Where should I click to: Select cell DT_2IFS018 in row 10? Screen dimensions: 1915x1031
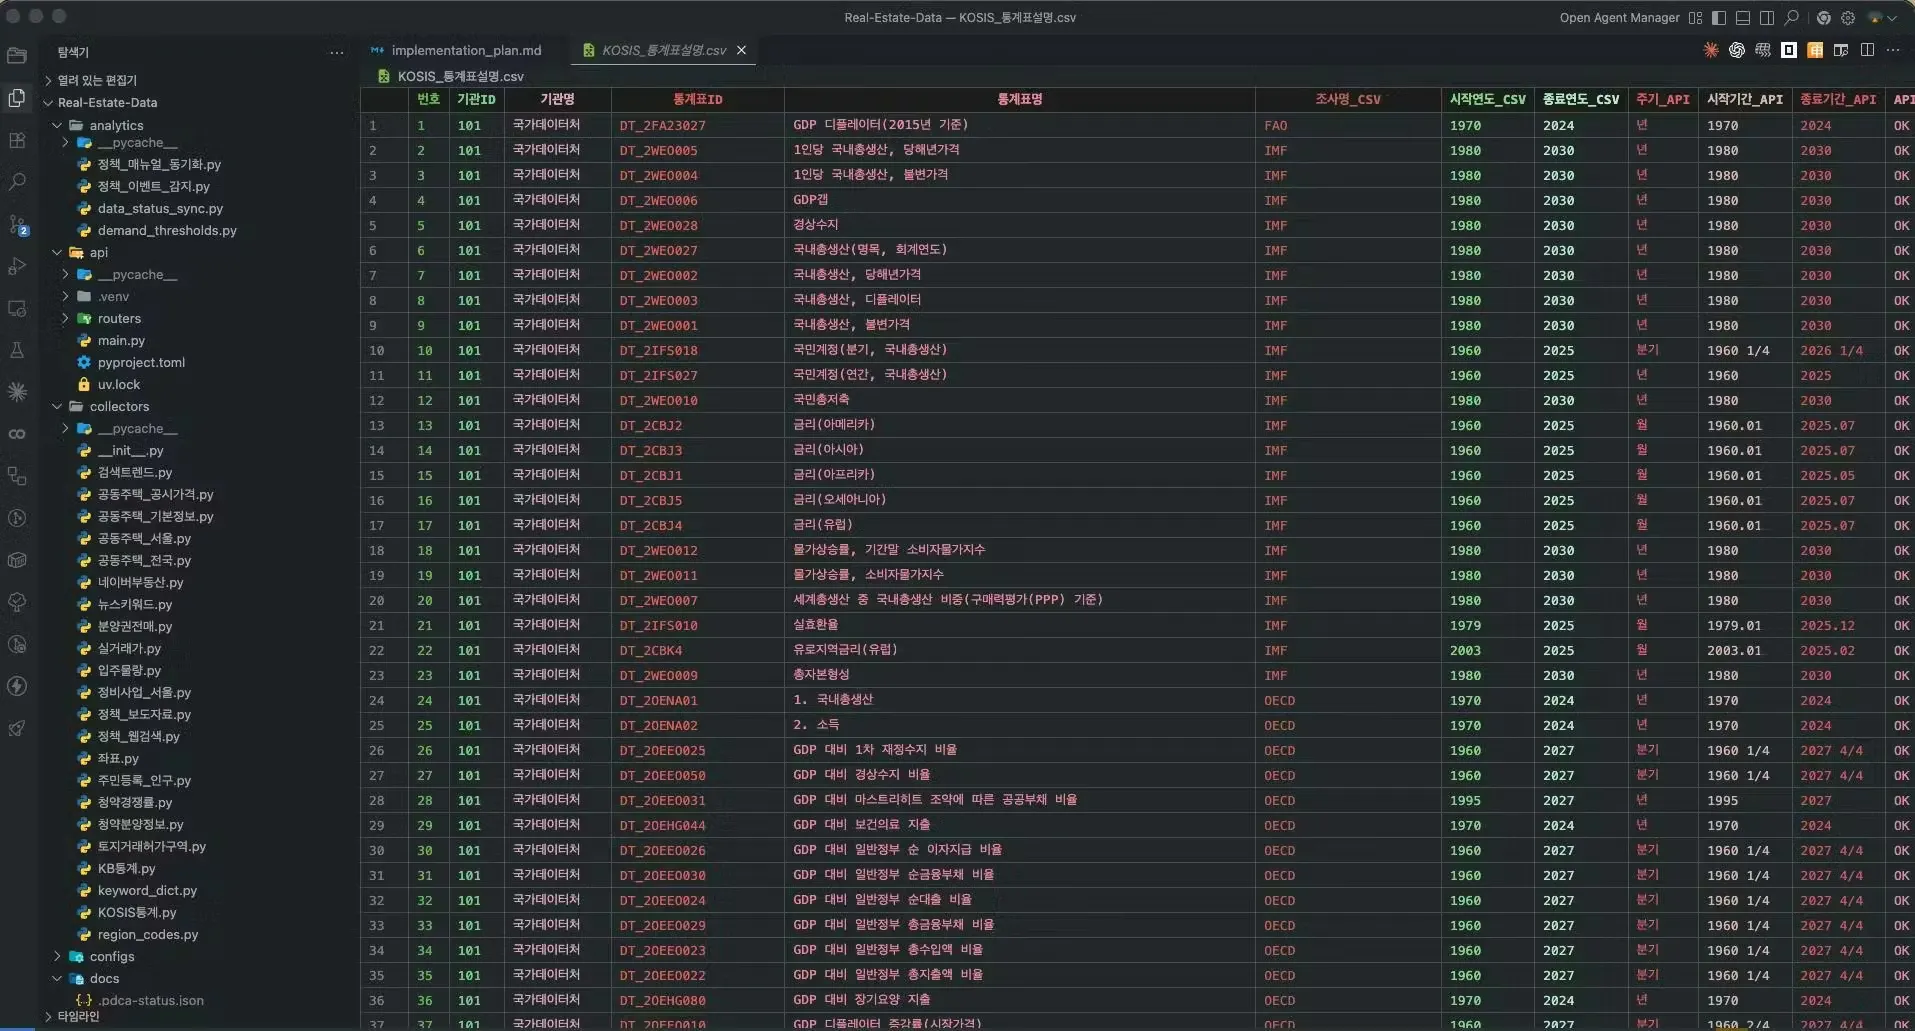tap(697, 350)
